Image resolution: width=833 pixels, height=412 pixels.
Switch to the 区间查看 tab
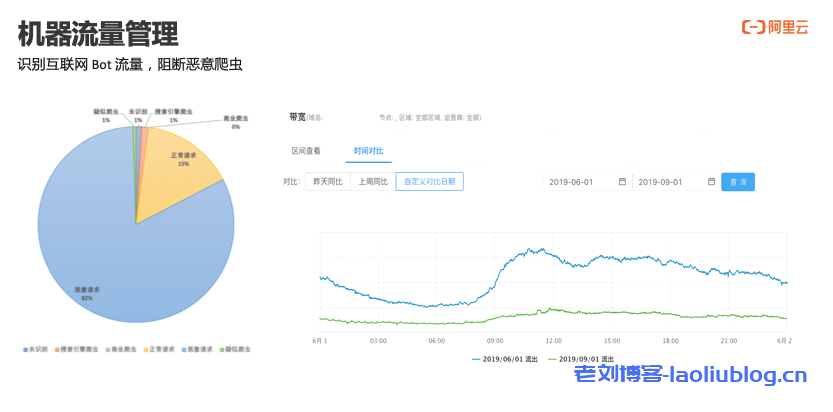point(306,151)
